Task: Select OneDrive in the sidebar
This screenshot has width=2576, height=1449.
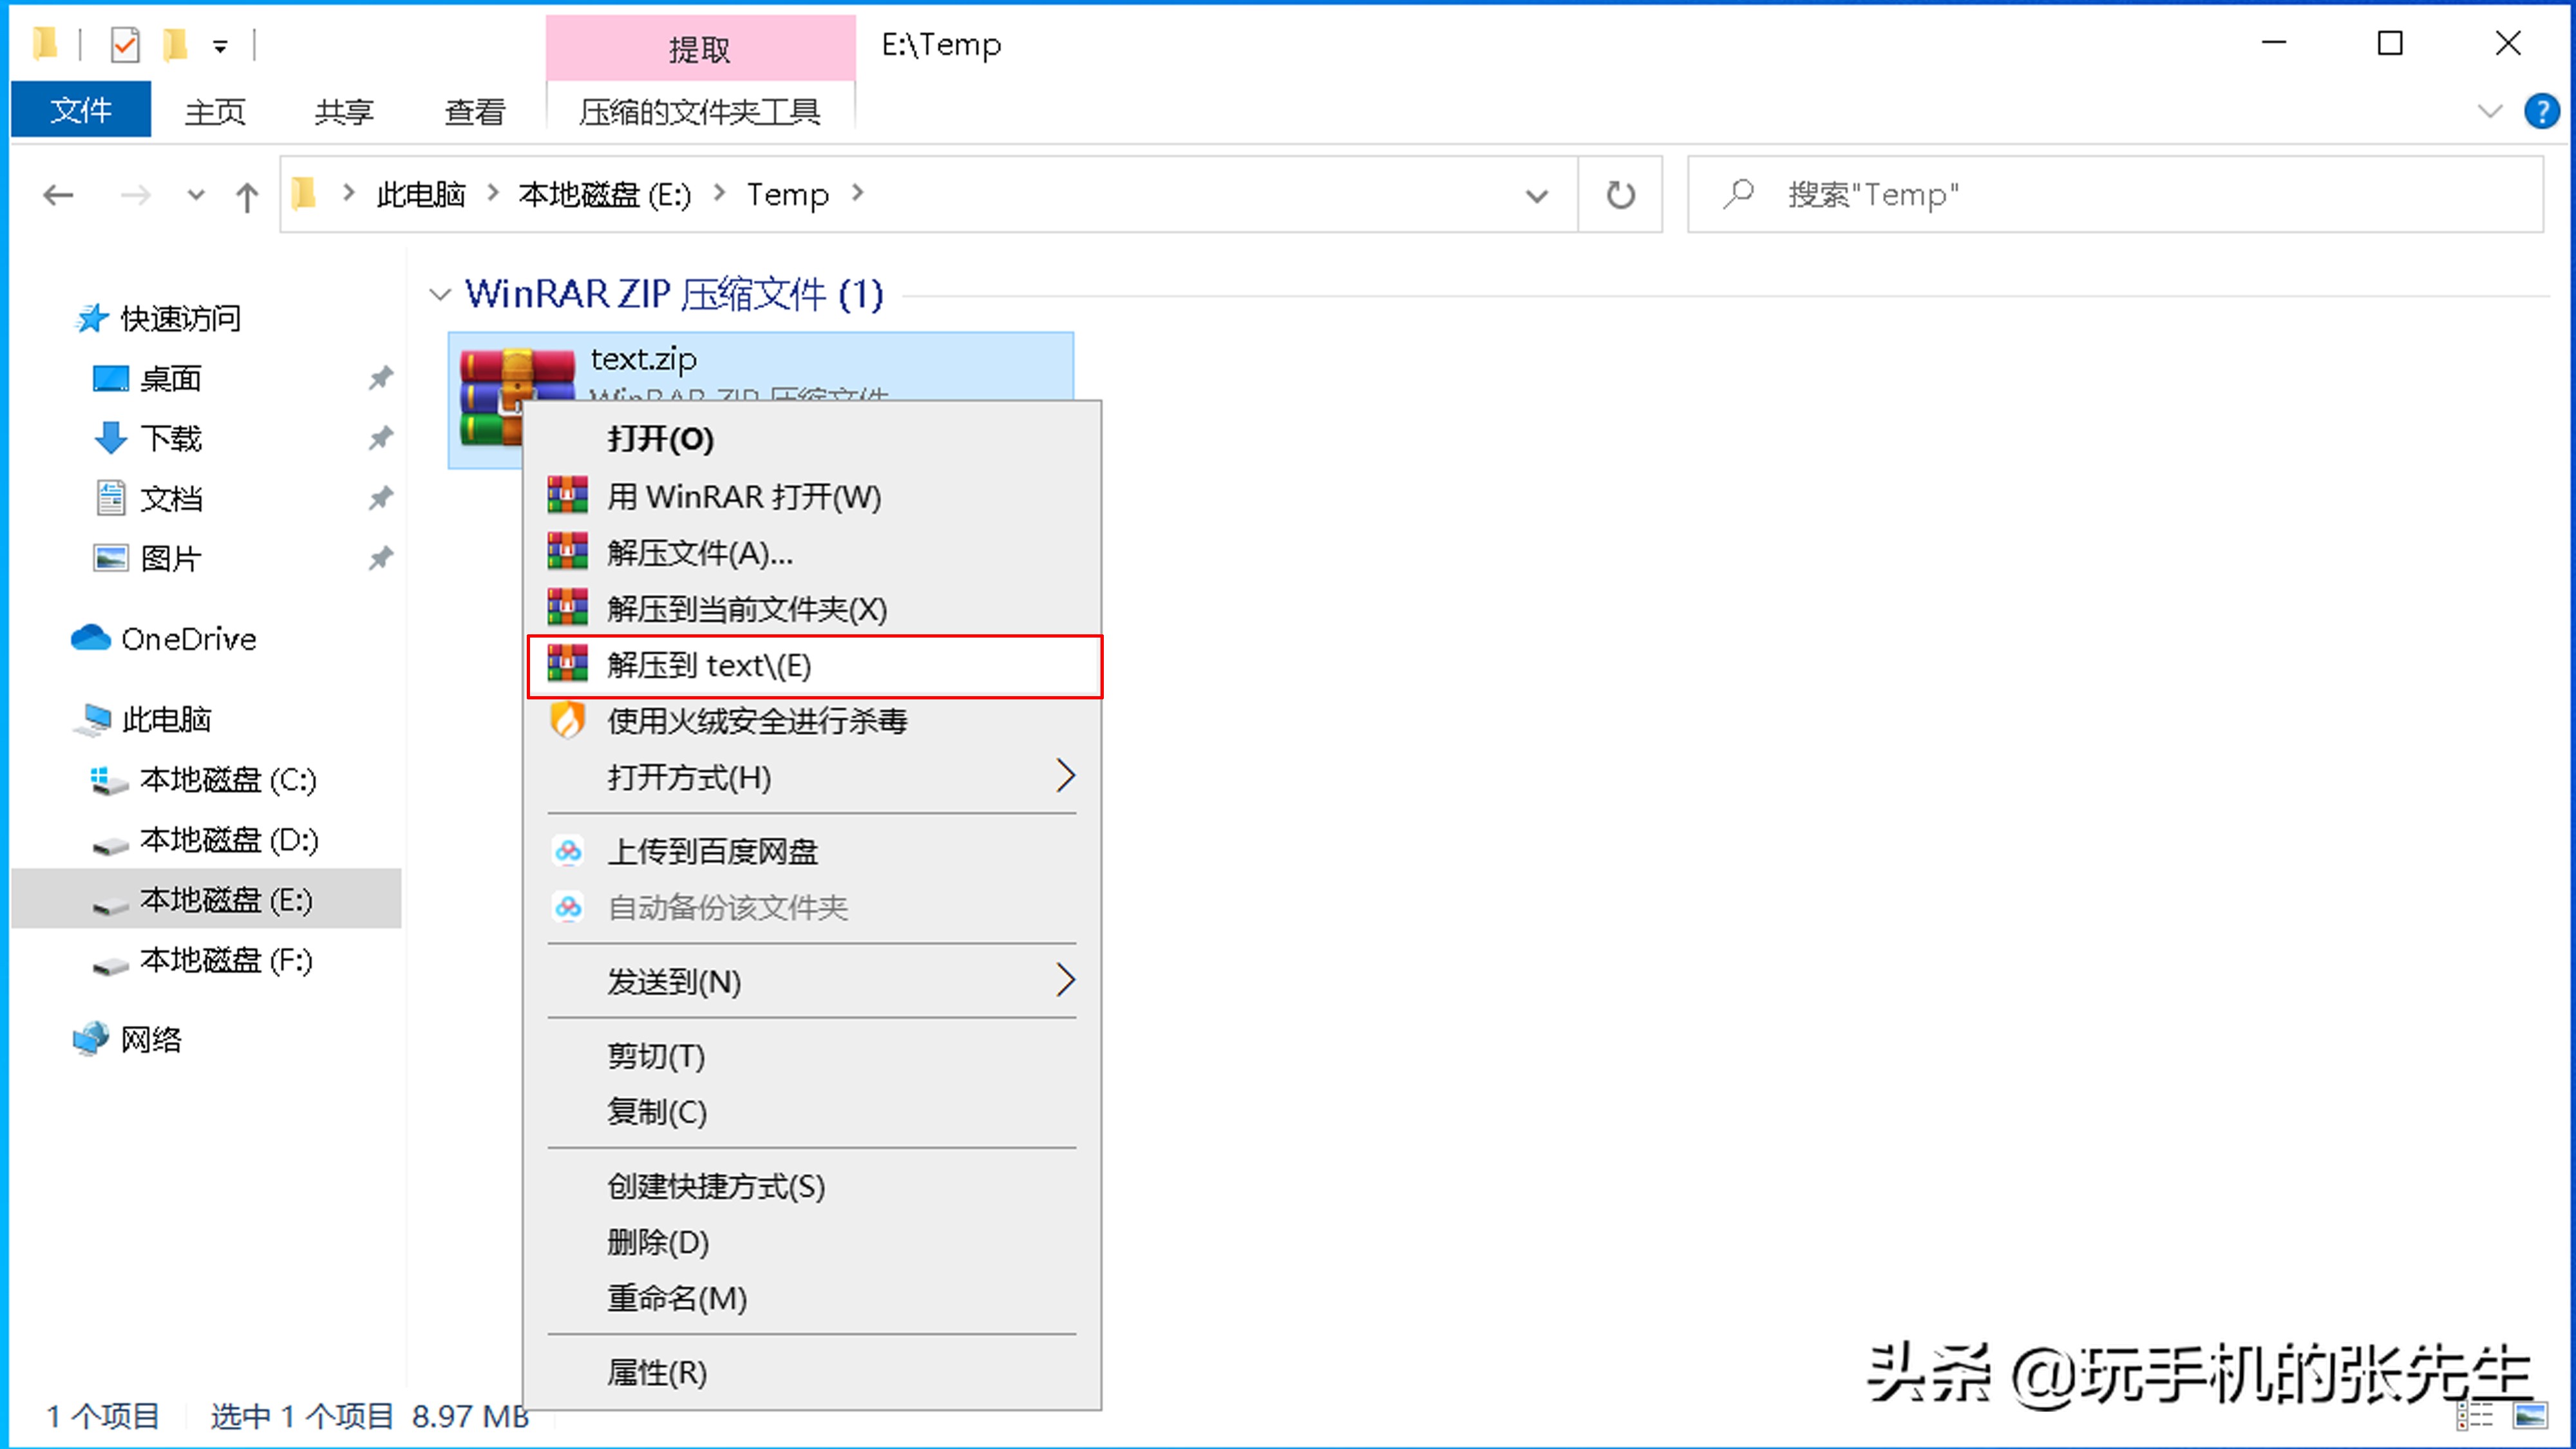Action: [x=190, y=638]
